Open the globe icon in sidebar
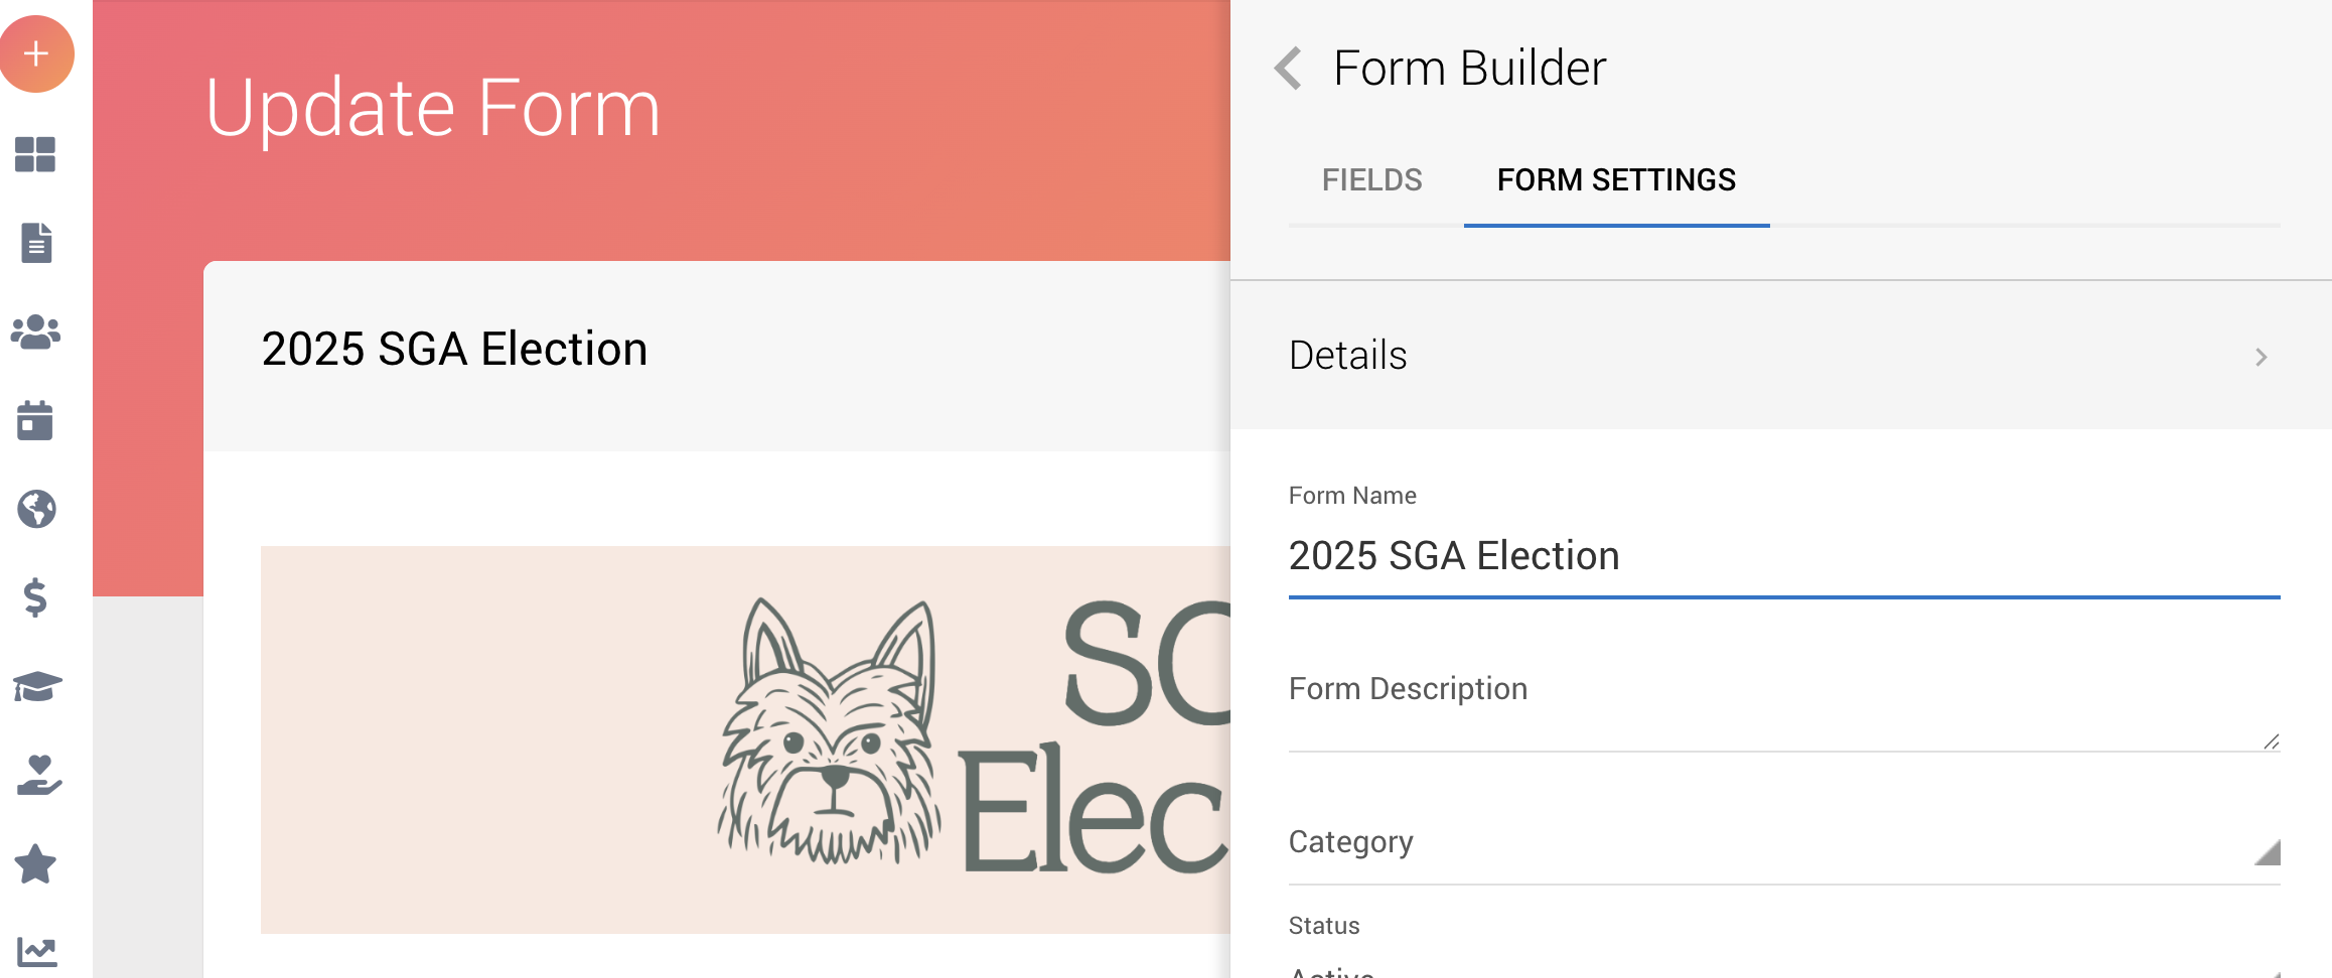This screenshot has width=2332, height=978. click(36, 509)
